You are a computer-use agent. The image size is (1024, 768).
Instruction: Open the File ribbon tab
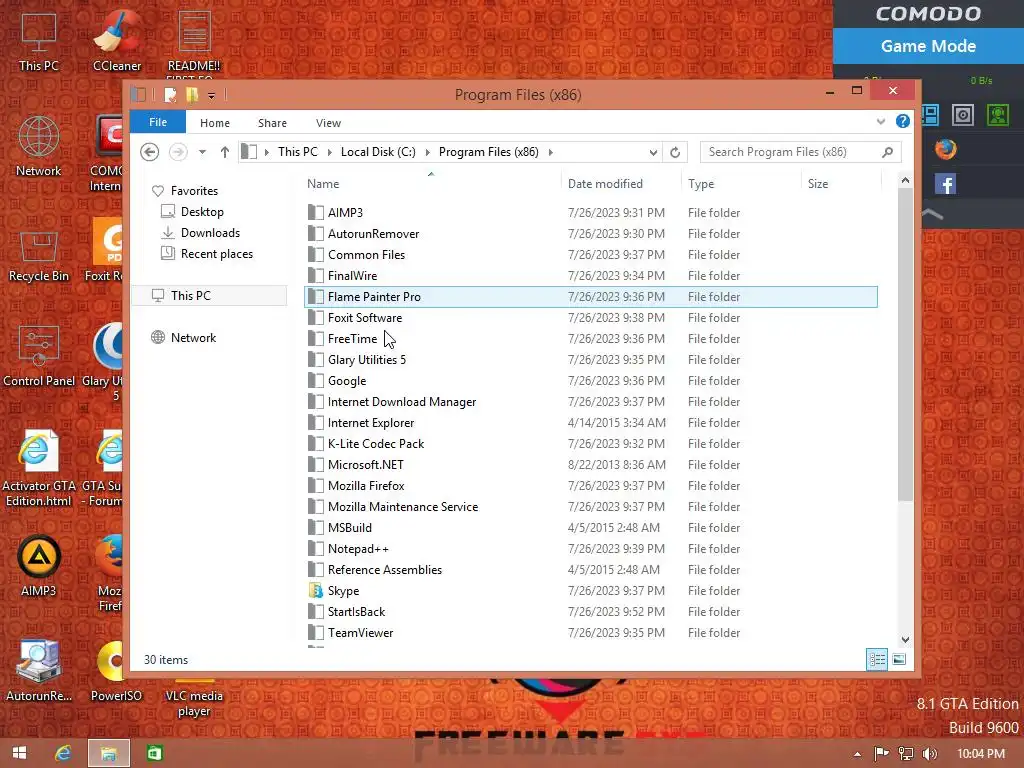[158, 122]
